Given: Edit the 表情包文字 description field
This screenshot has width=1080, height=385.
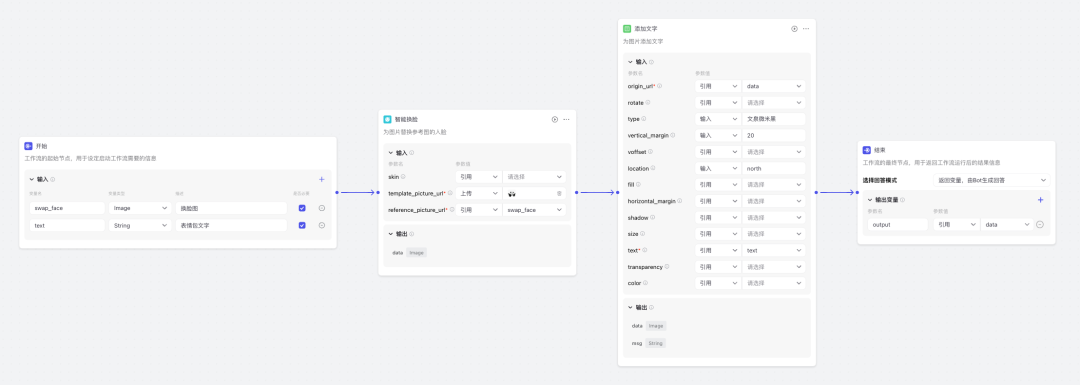Looking at the screenshot, I should [x=231, y=225].
